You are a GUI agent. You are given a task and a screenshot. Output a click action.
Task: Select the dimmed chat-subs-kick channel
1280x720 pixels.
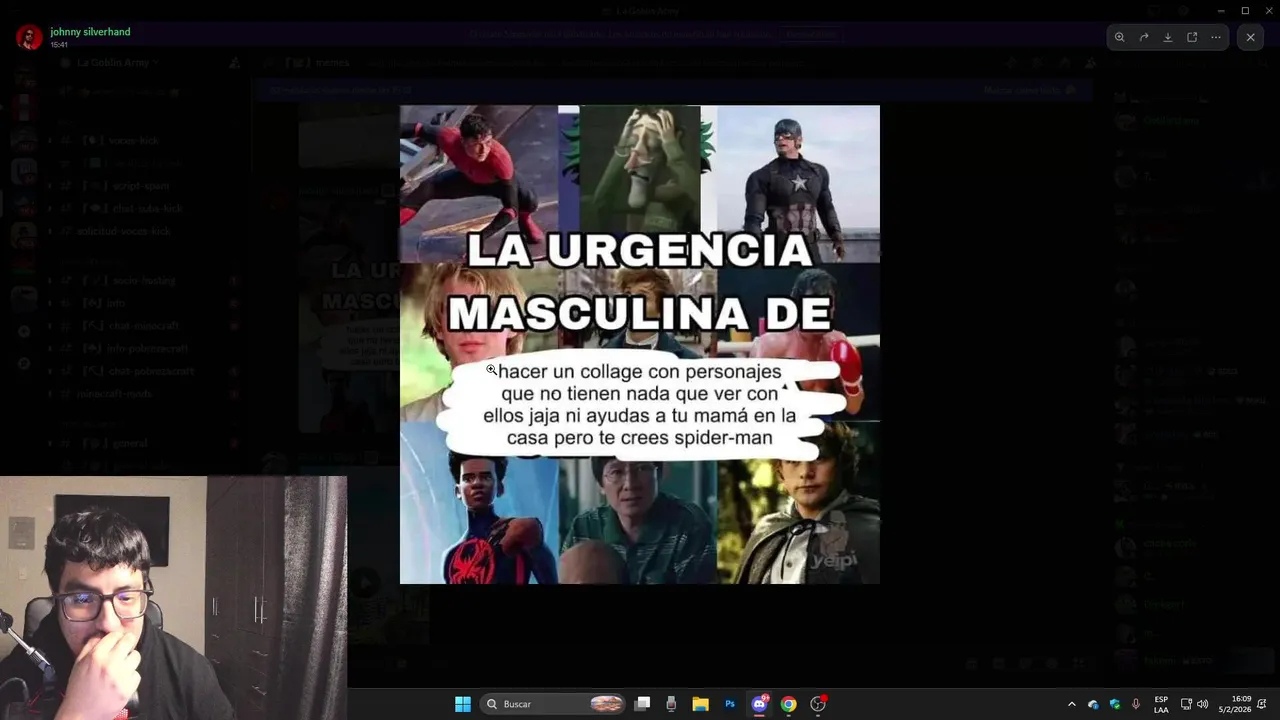tap(145, 209)
